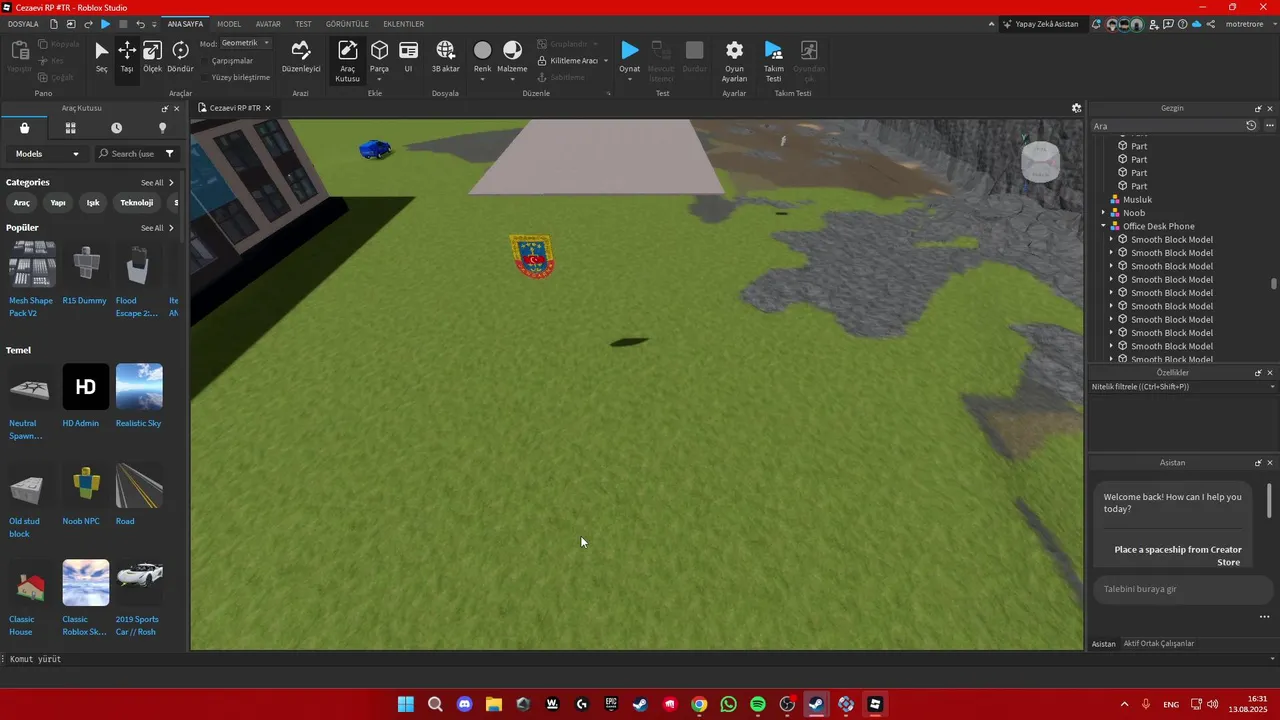Pick the Döndür (Rotate) tool
This screenshot has height=720, width=1280.
click(180, 56)
